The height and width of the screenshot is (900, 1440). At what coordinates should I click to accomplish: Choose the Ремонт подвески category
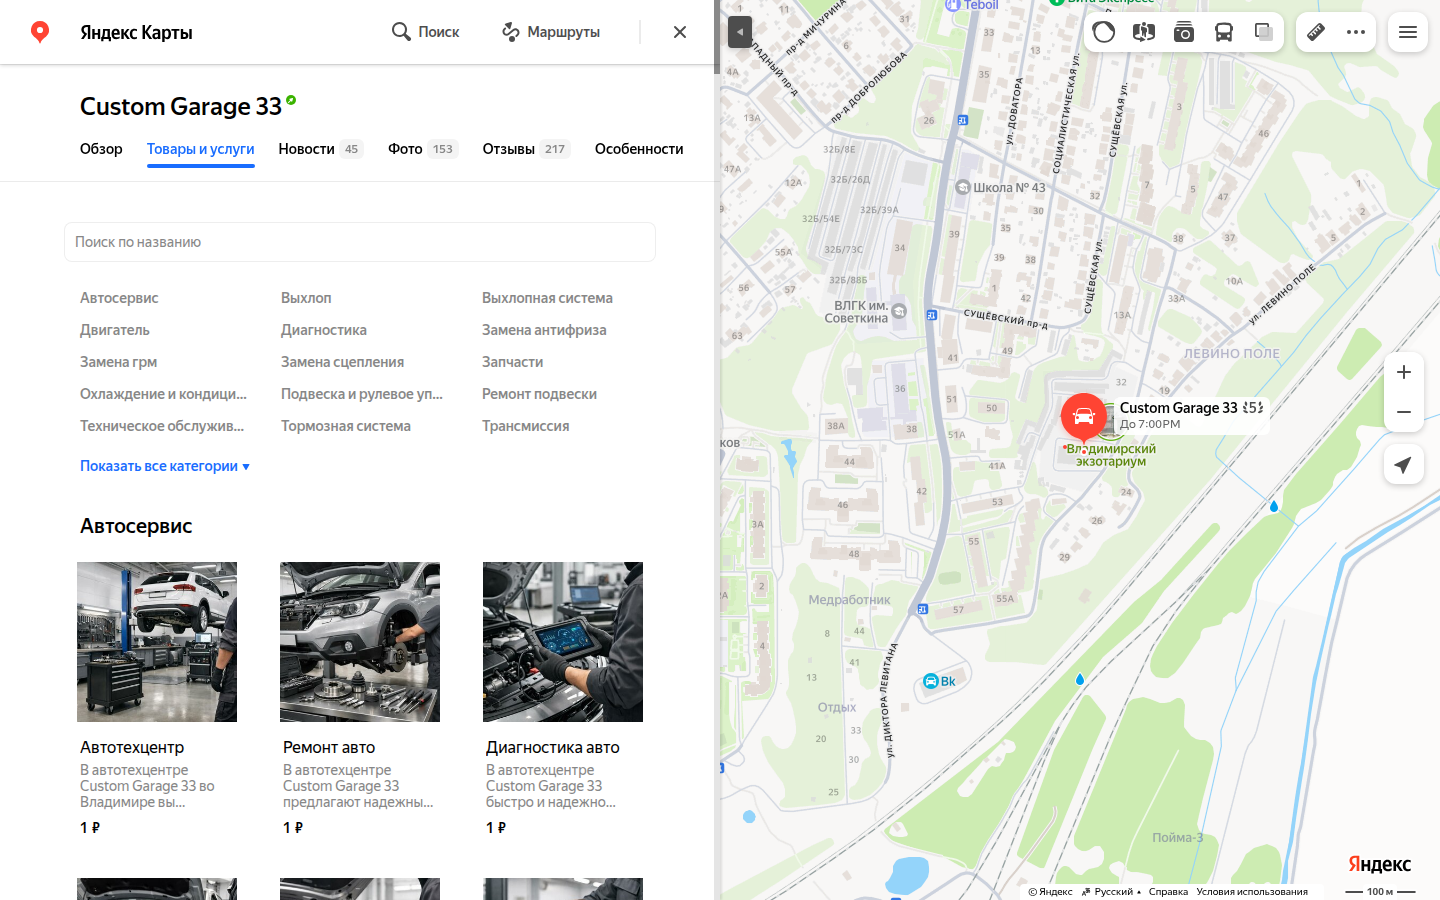(x=539, y=394)
